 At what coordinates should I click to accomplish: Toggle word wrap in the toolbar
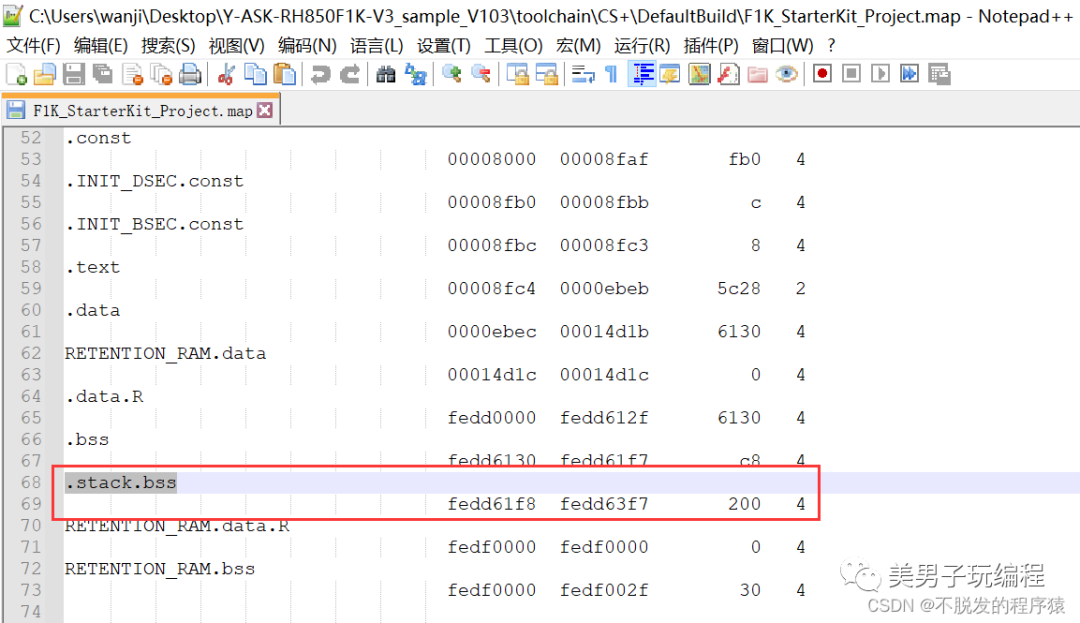(x=582, y=74)
